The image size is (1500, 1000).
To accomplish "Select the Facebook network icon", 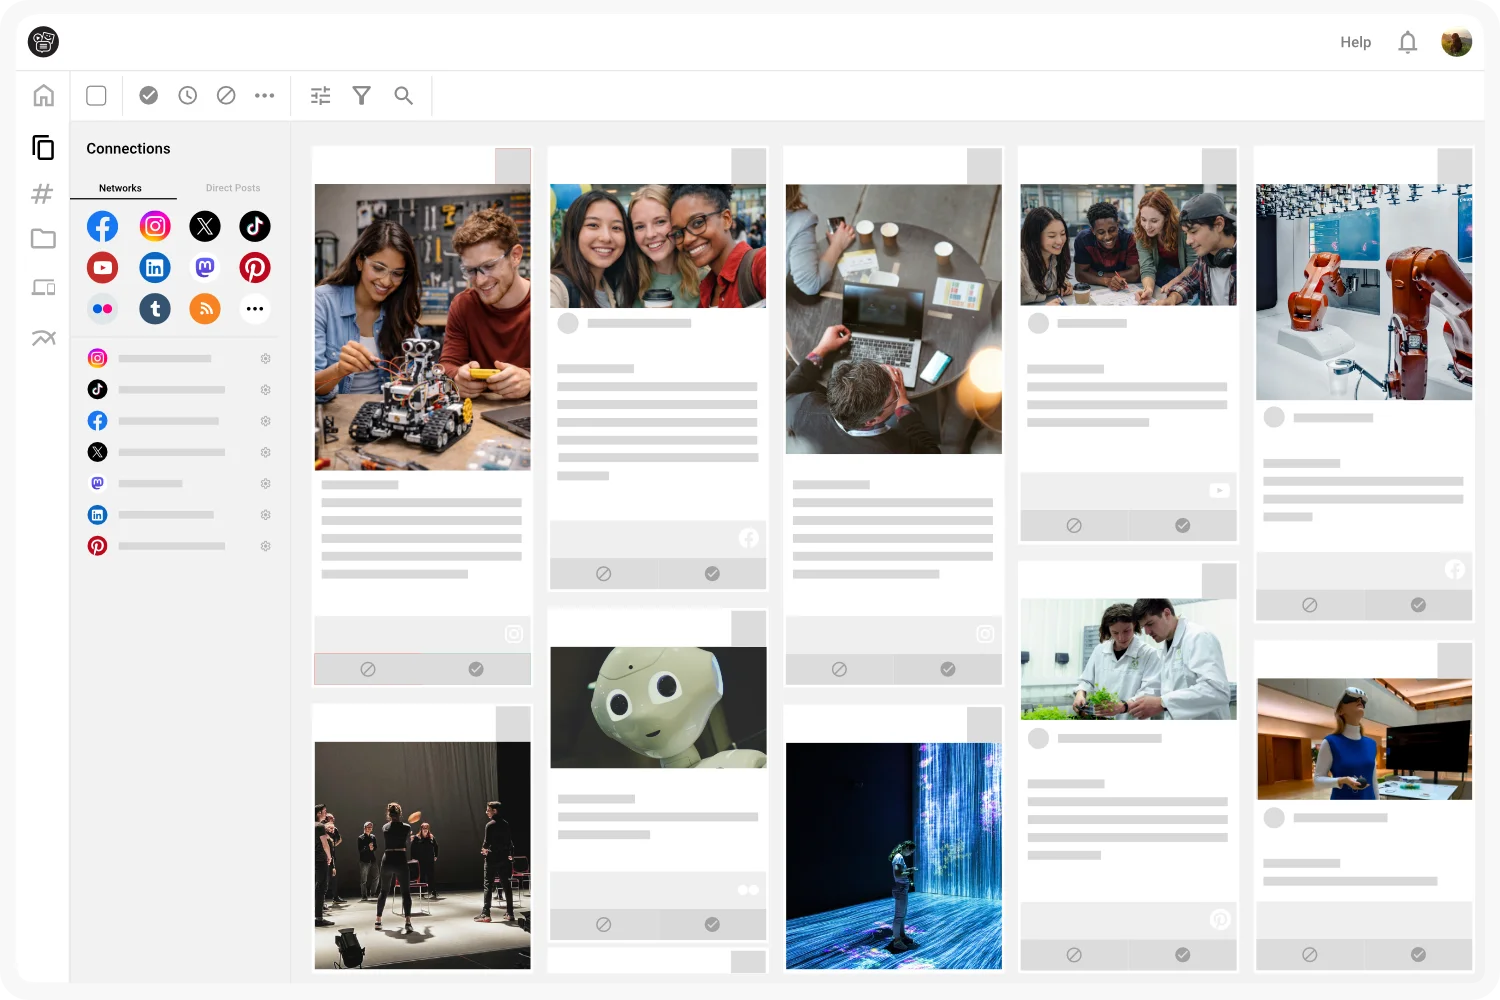I will point(102,227).
